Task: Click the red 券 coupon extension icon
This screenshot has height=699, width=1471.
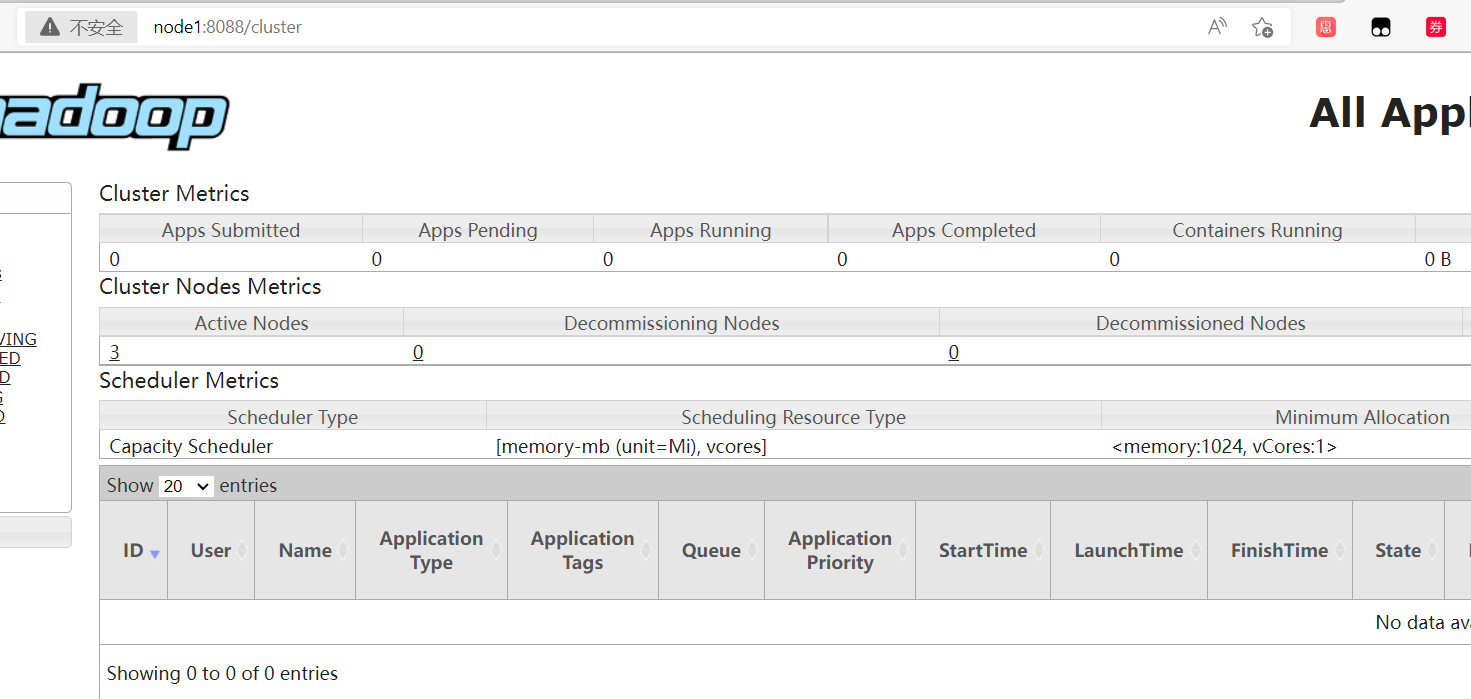Action: coord(1436,27)
